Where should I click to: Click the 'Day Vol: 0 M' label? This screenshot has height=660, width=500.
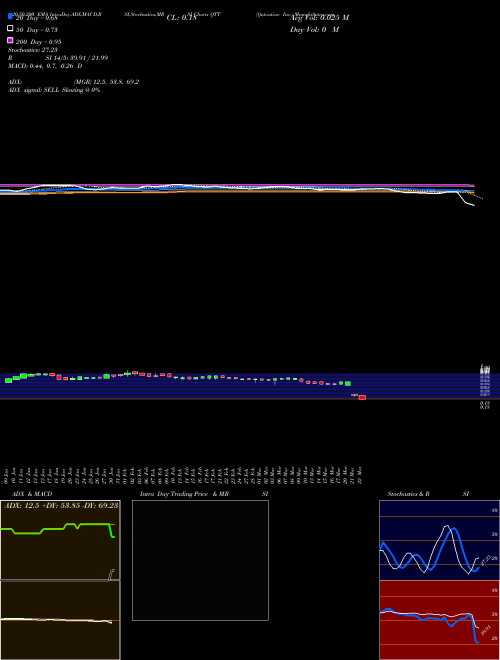[314, 30]
